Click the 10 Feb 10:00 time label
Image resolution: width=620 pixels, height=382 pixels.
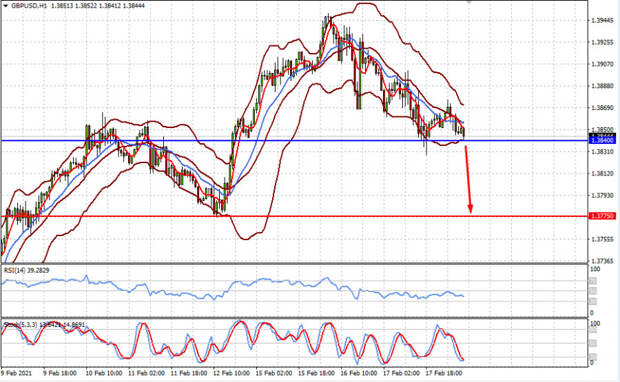click(103, 373)
